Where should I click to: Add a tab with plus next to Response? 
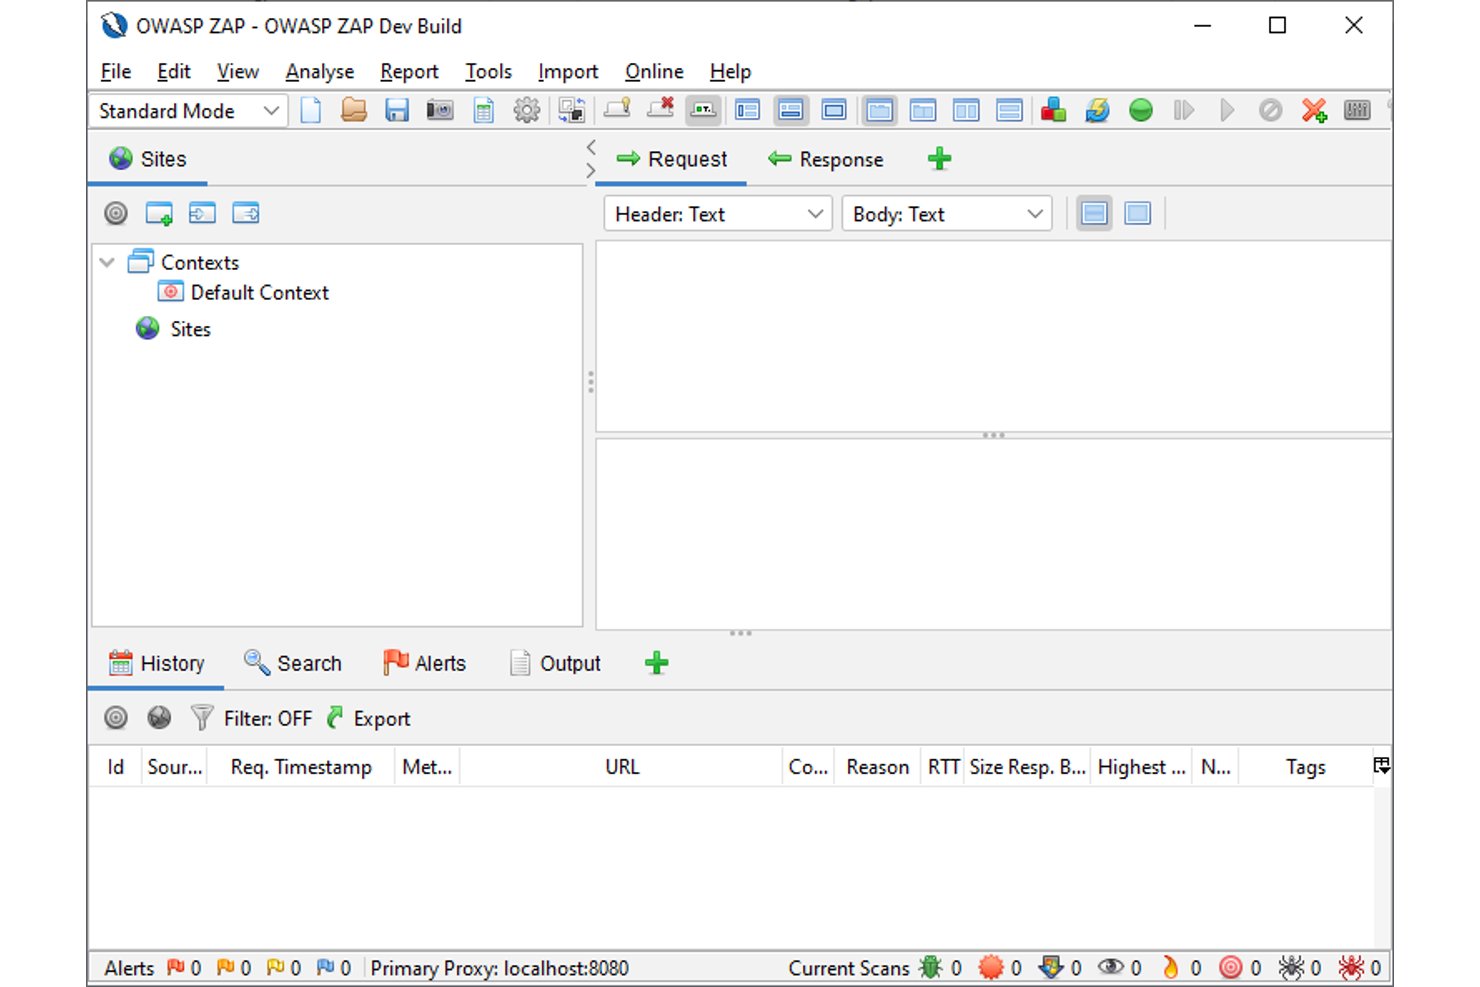pos(939,159)
